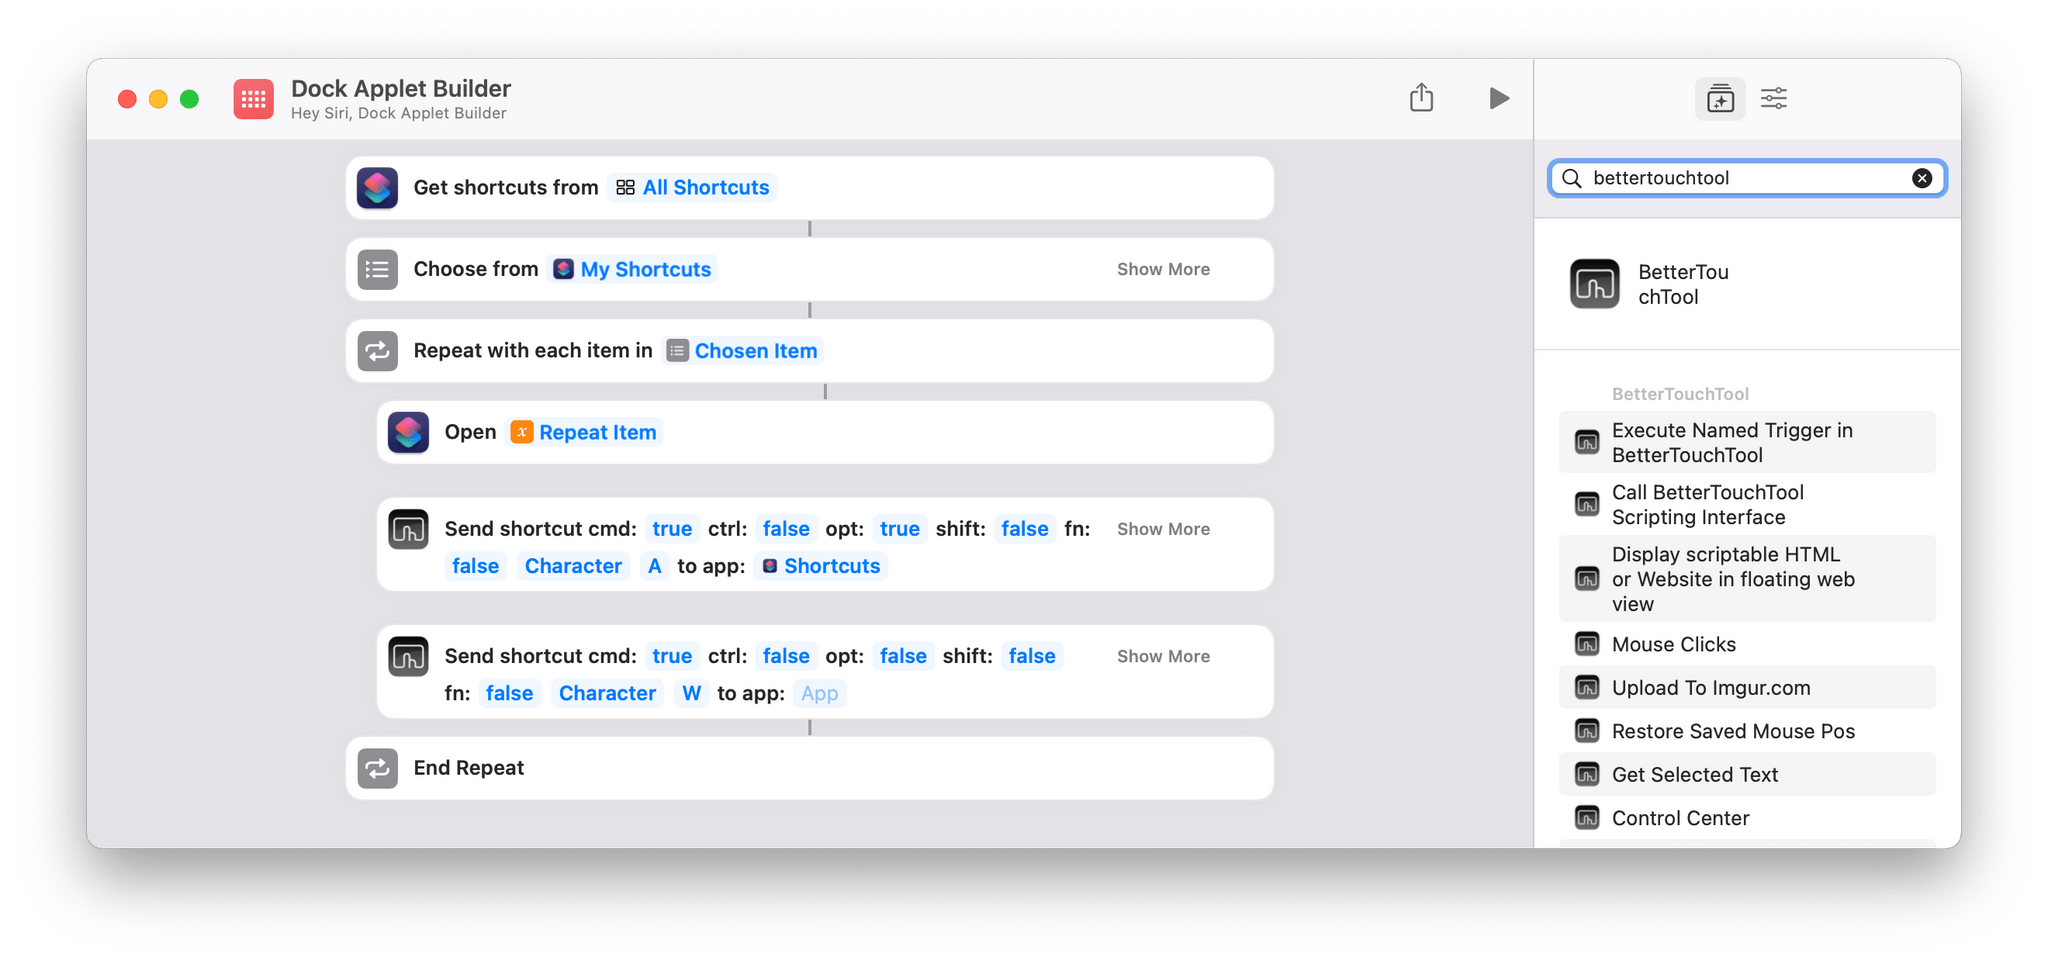Viewport: 2048px width, 963px height.
Task: Toggle fn false in second Send shortcut
Action: [x=509, y=693]
